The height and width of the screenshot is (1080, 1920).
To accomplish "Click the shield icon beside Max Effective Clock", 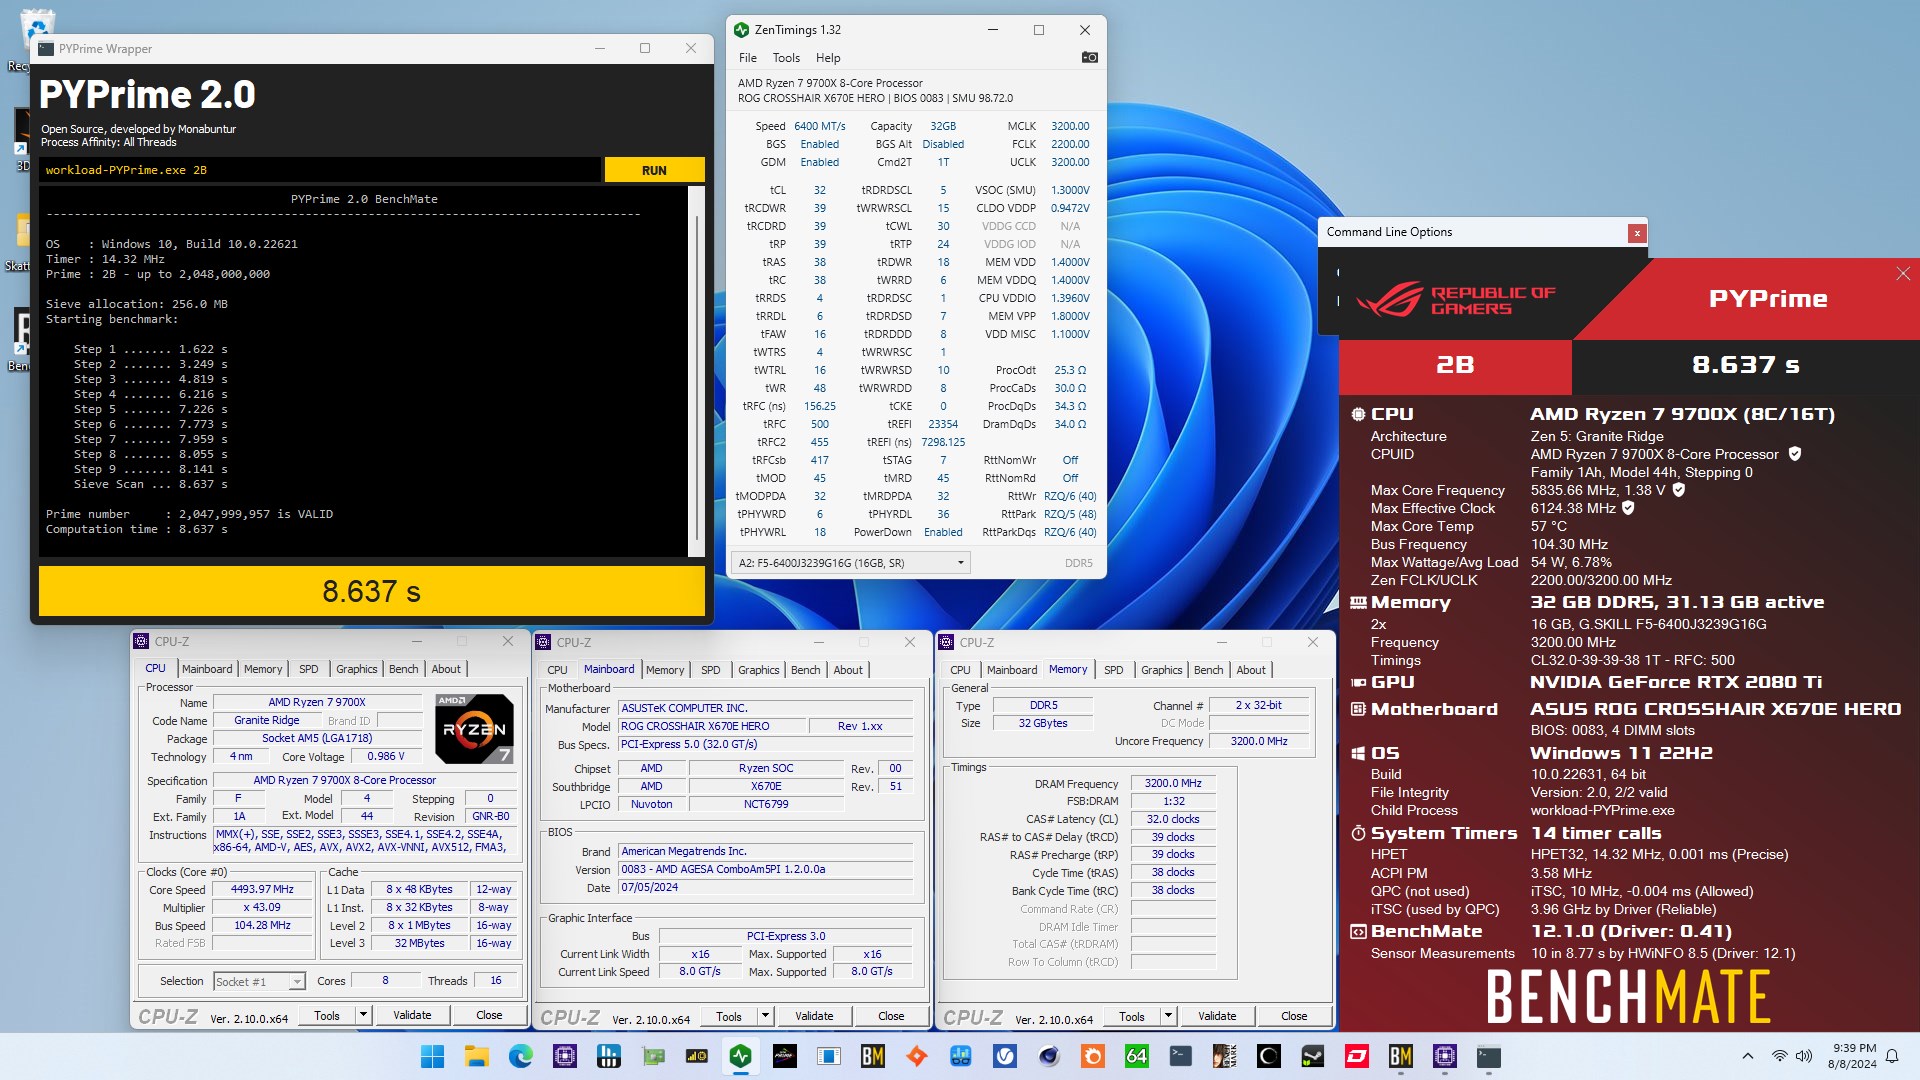I will tap(1628, 508).
